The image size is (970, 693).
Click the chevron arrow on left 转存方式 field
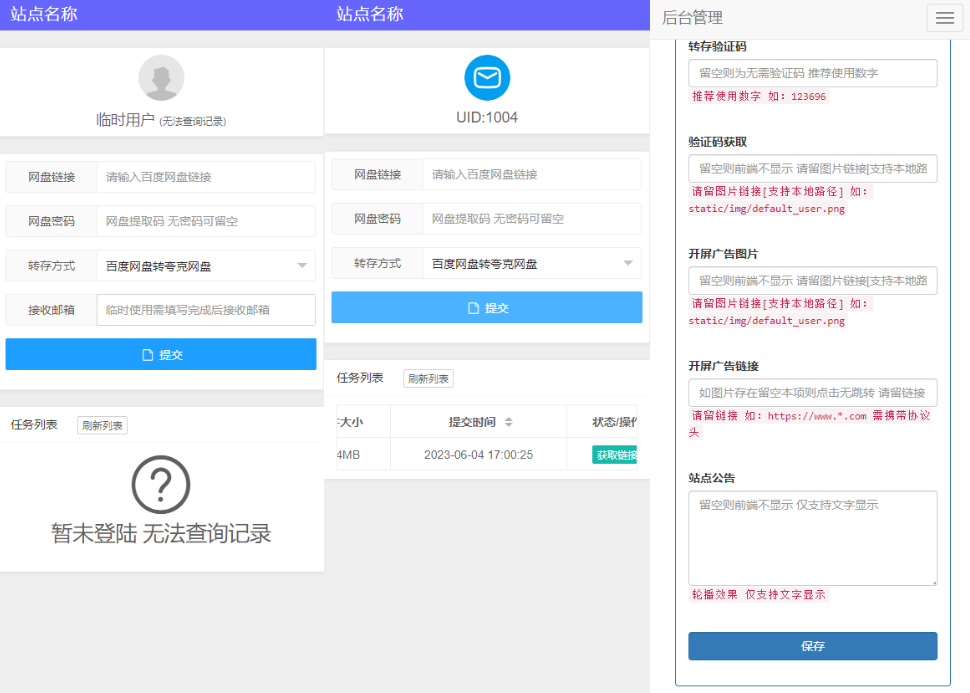(x=303, y=264)
